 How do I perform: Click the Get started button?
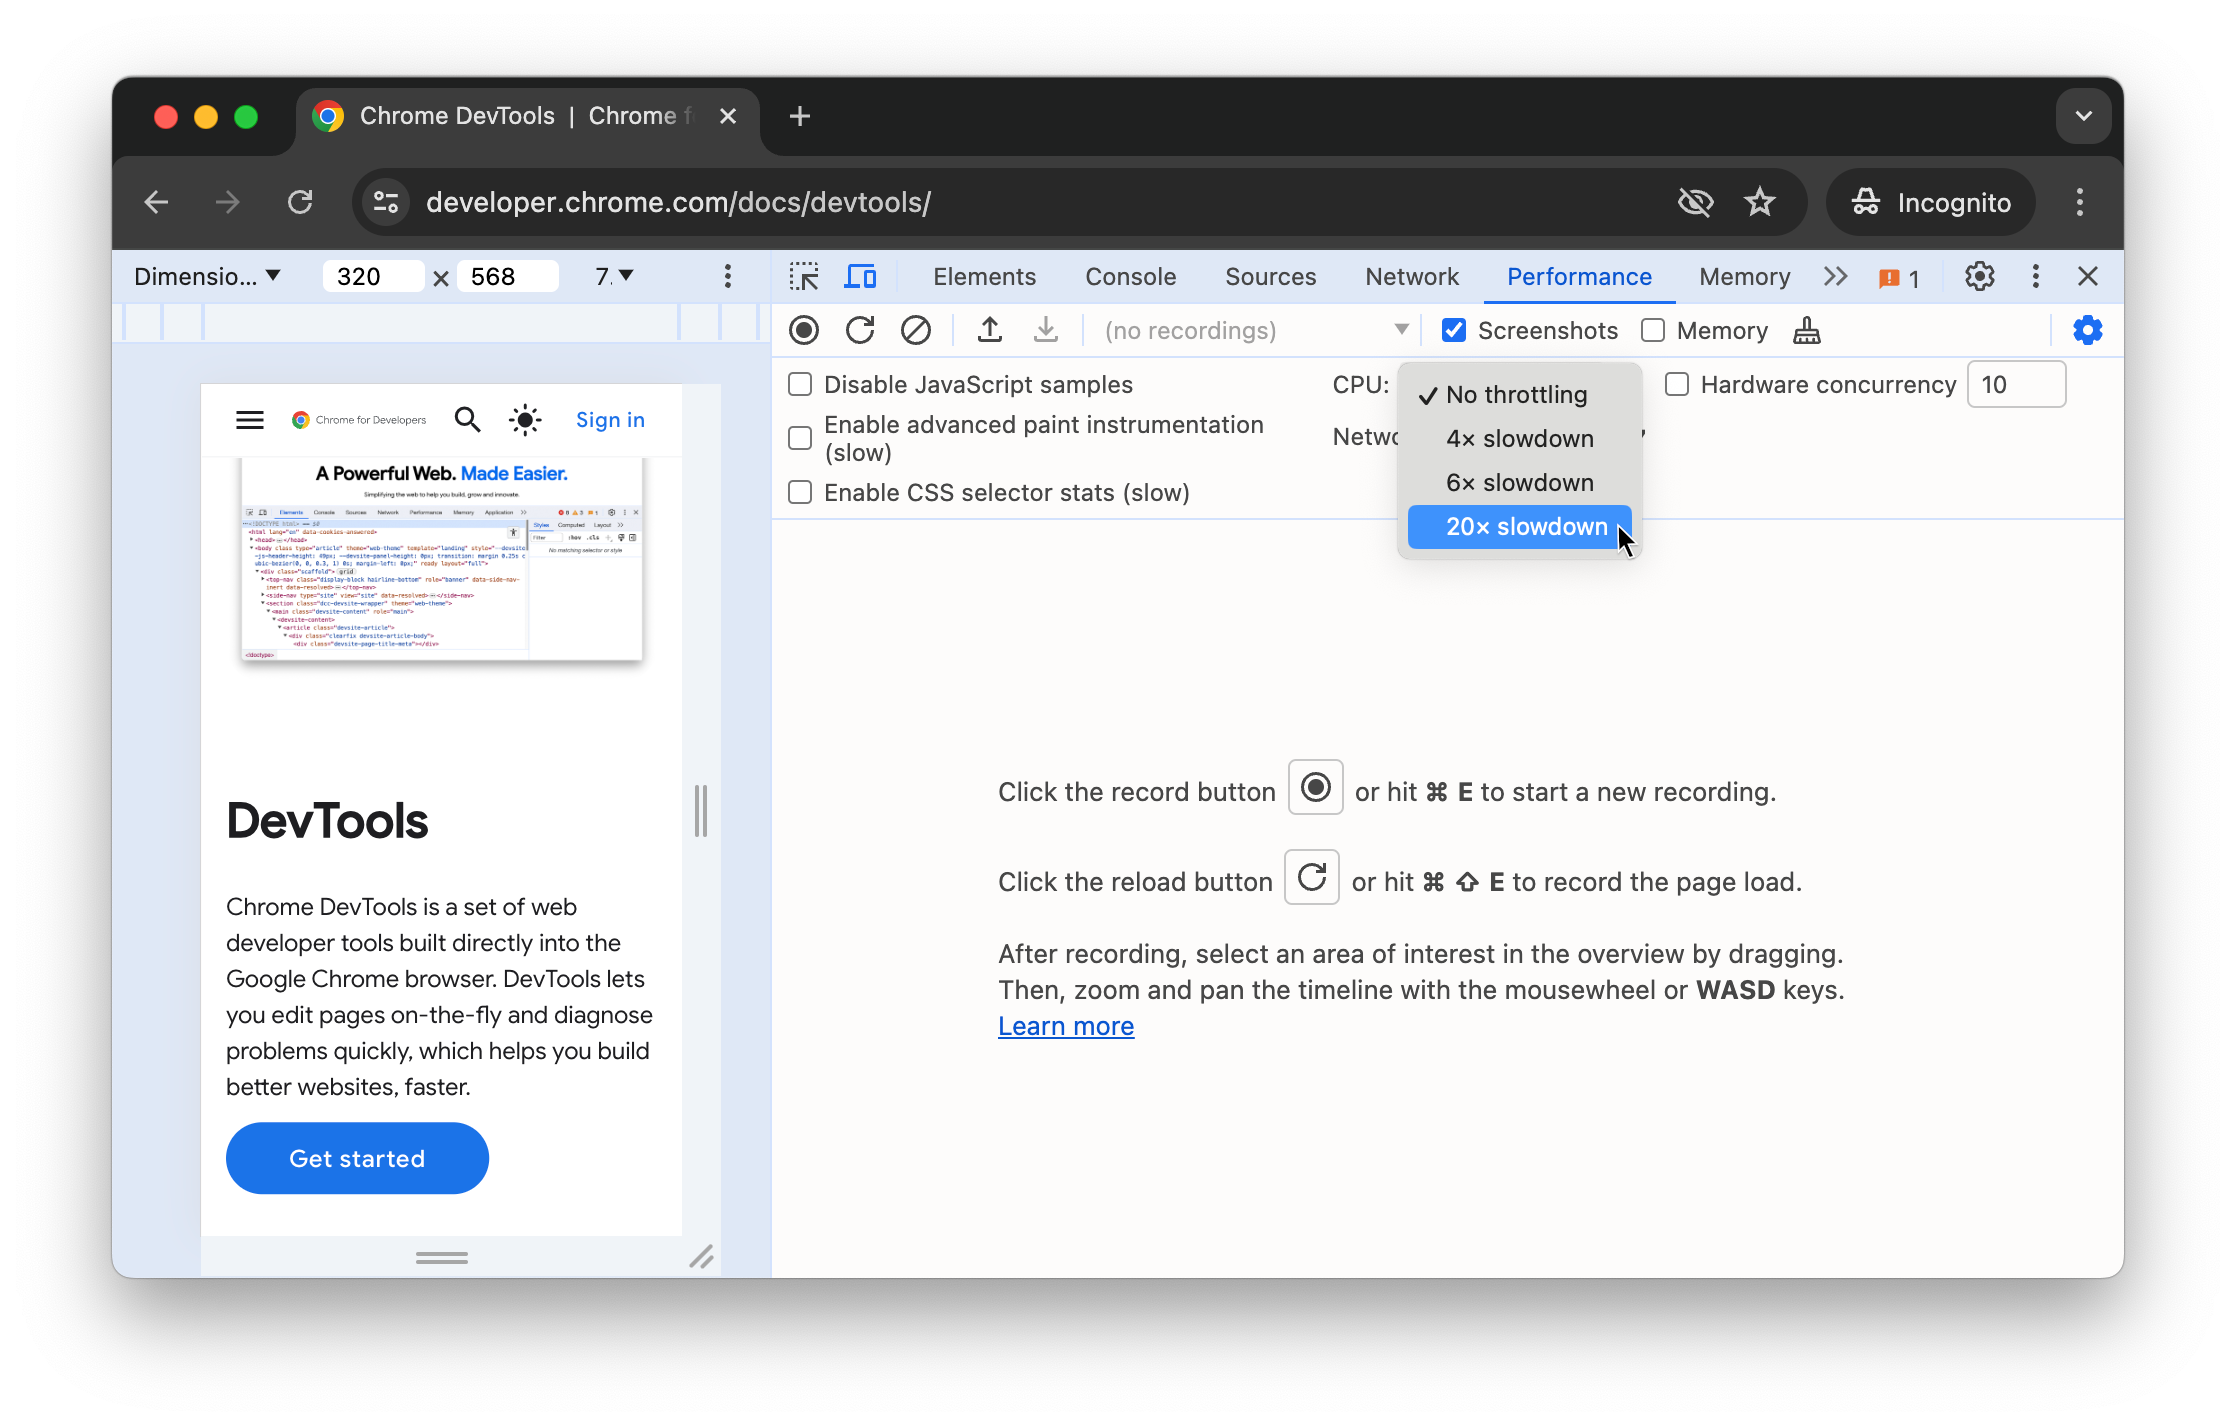pyautogui.click(x=357, y=1157)
